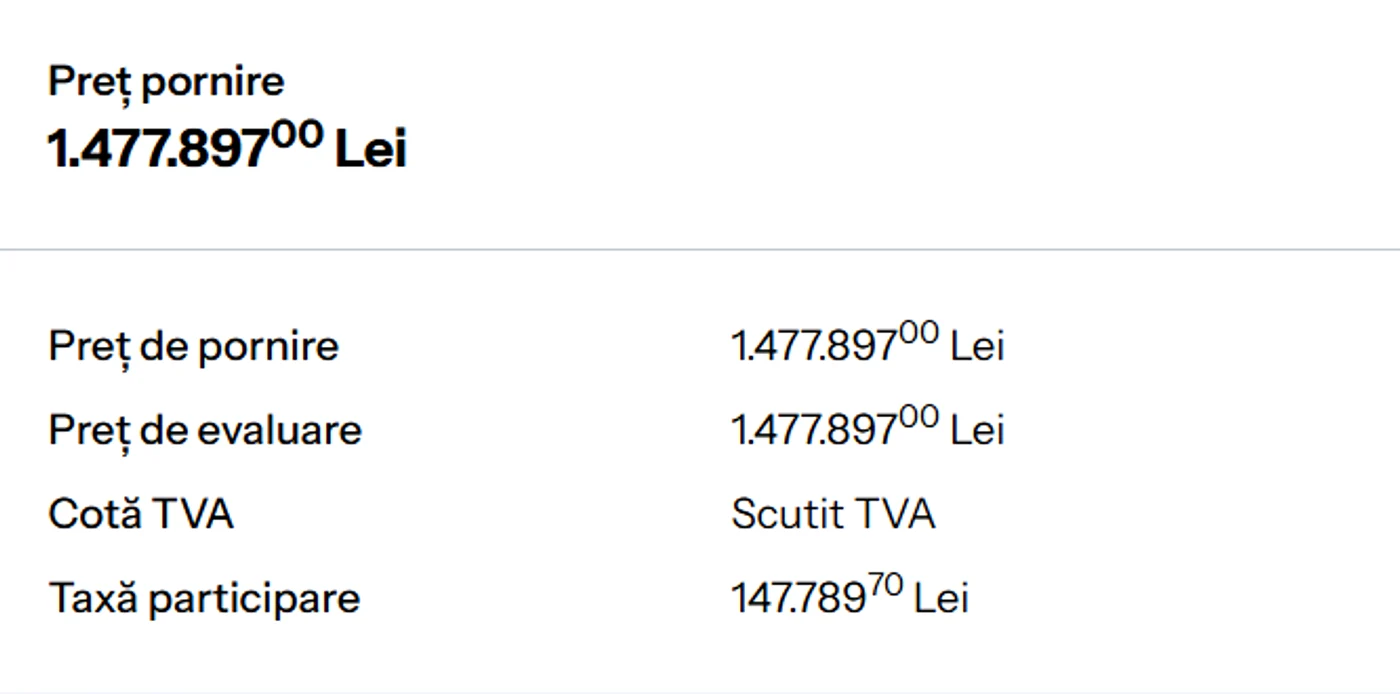This screenshot has width=1400, height=694.
Task: Click the "Taxă participare" row label
Action: pyautogui.click(x=203, y=599)
